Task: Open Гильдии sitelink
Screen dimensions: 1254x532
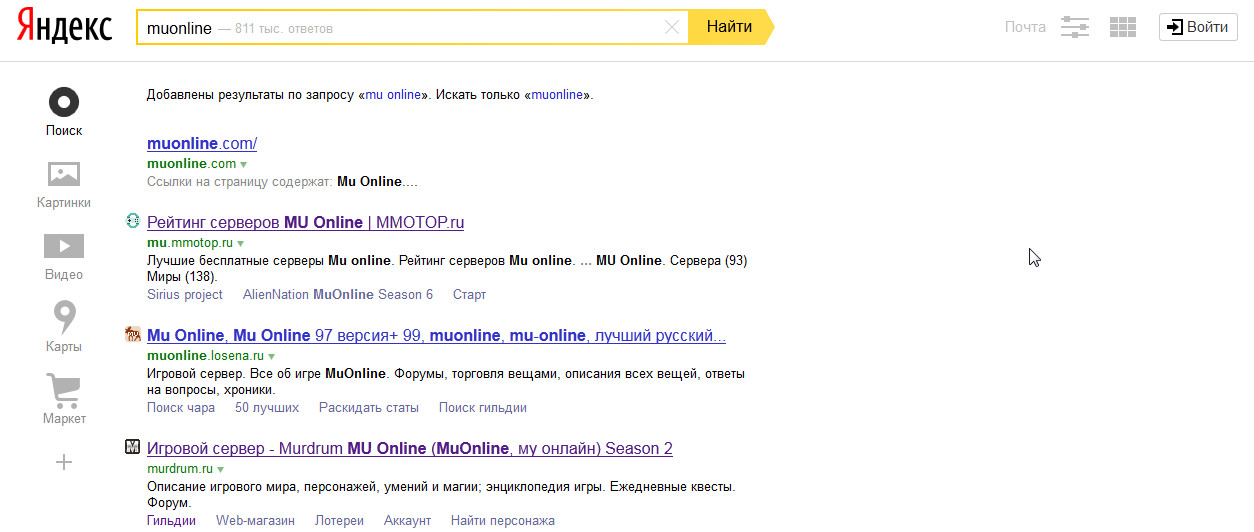Action: coord(171,521)
